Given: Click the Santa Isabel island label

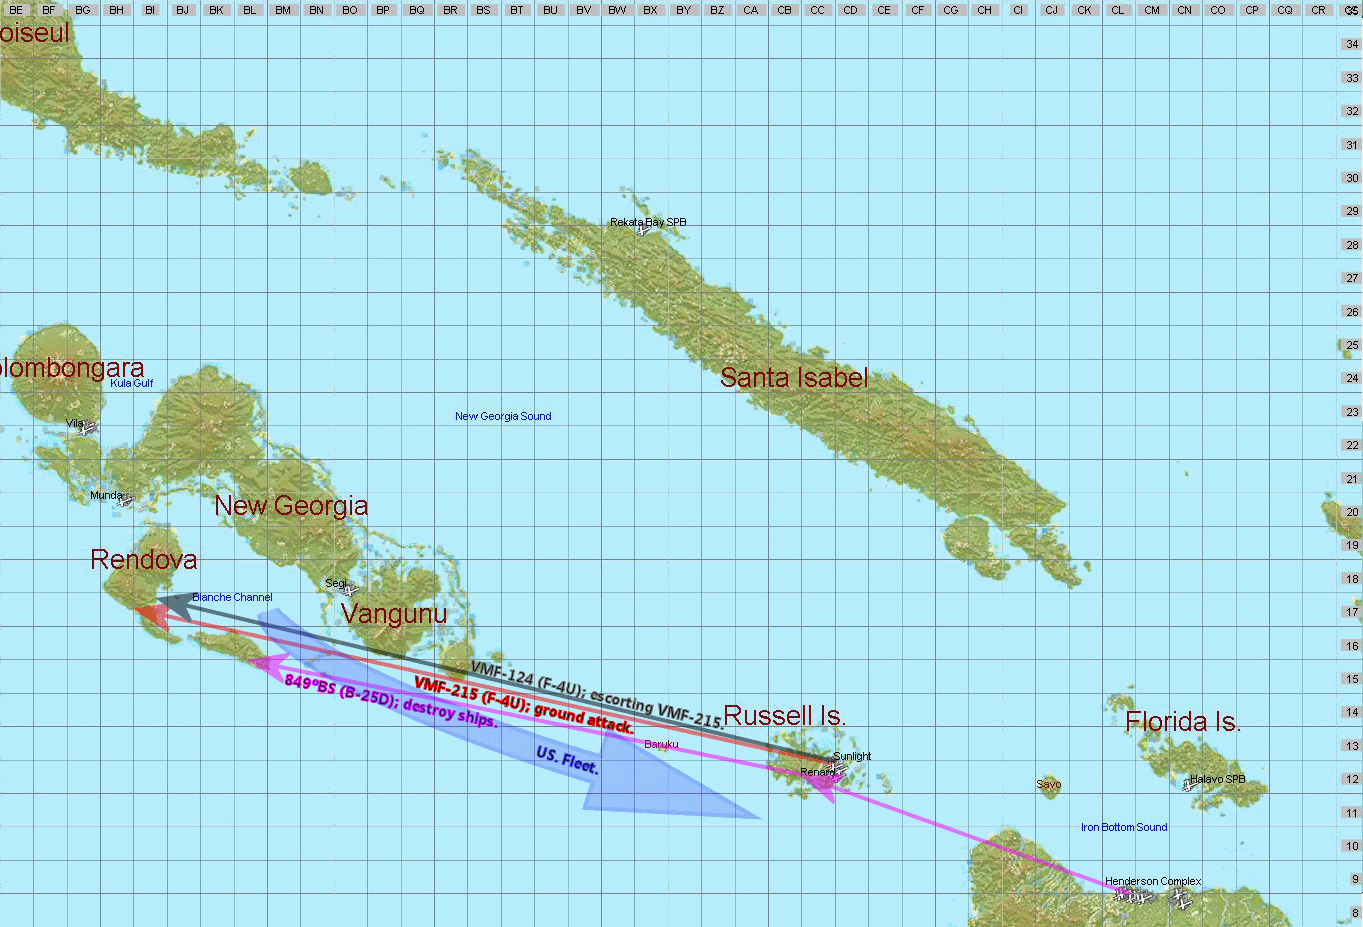Looking at the screenshot, I should pyautogui.click(x=794, y=378).
